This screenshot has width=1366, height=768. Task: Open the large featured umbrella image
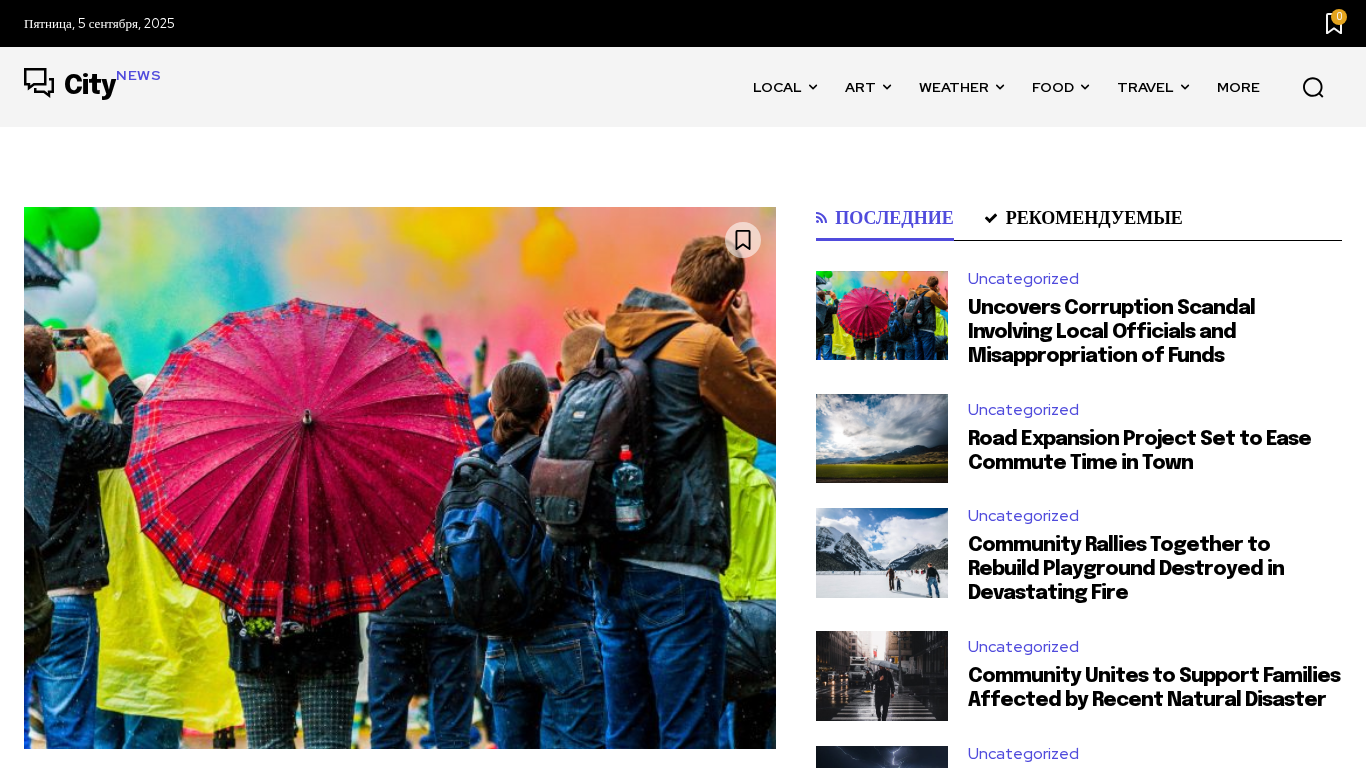click(400, 478)
